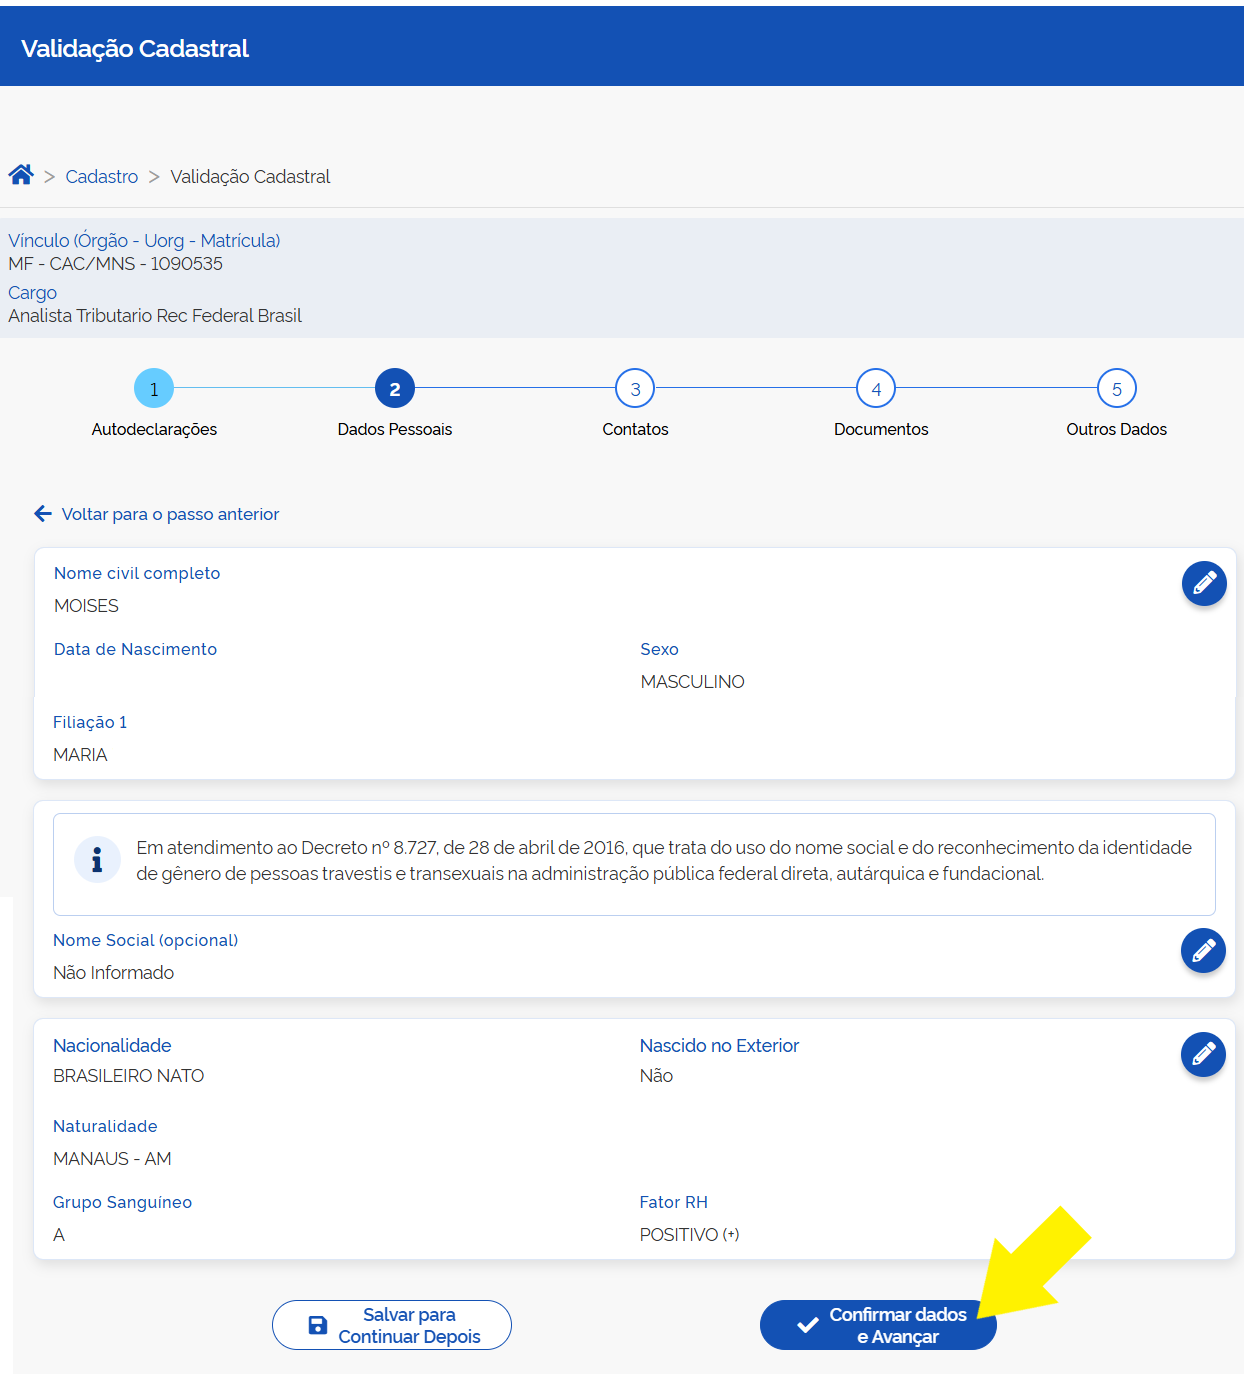Open step 4 Documentos

pos(876,389)
